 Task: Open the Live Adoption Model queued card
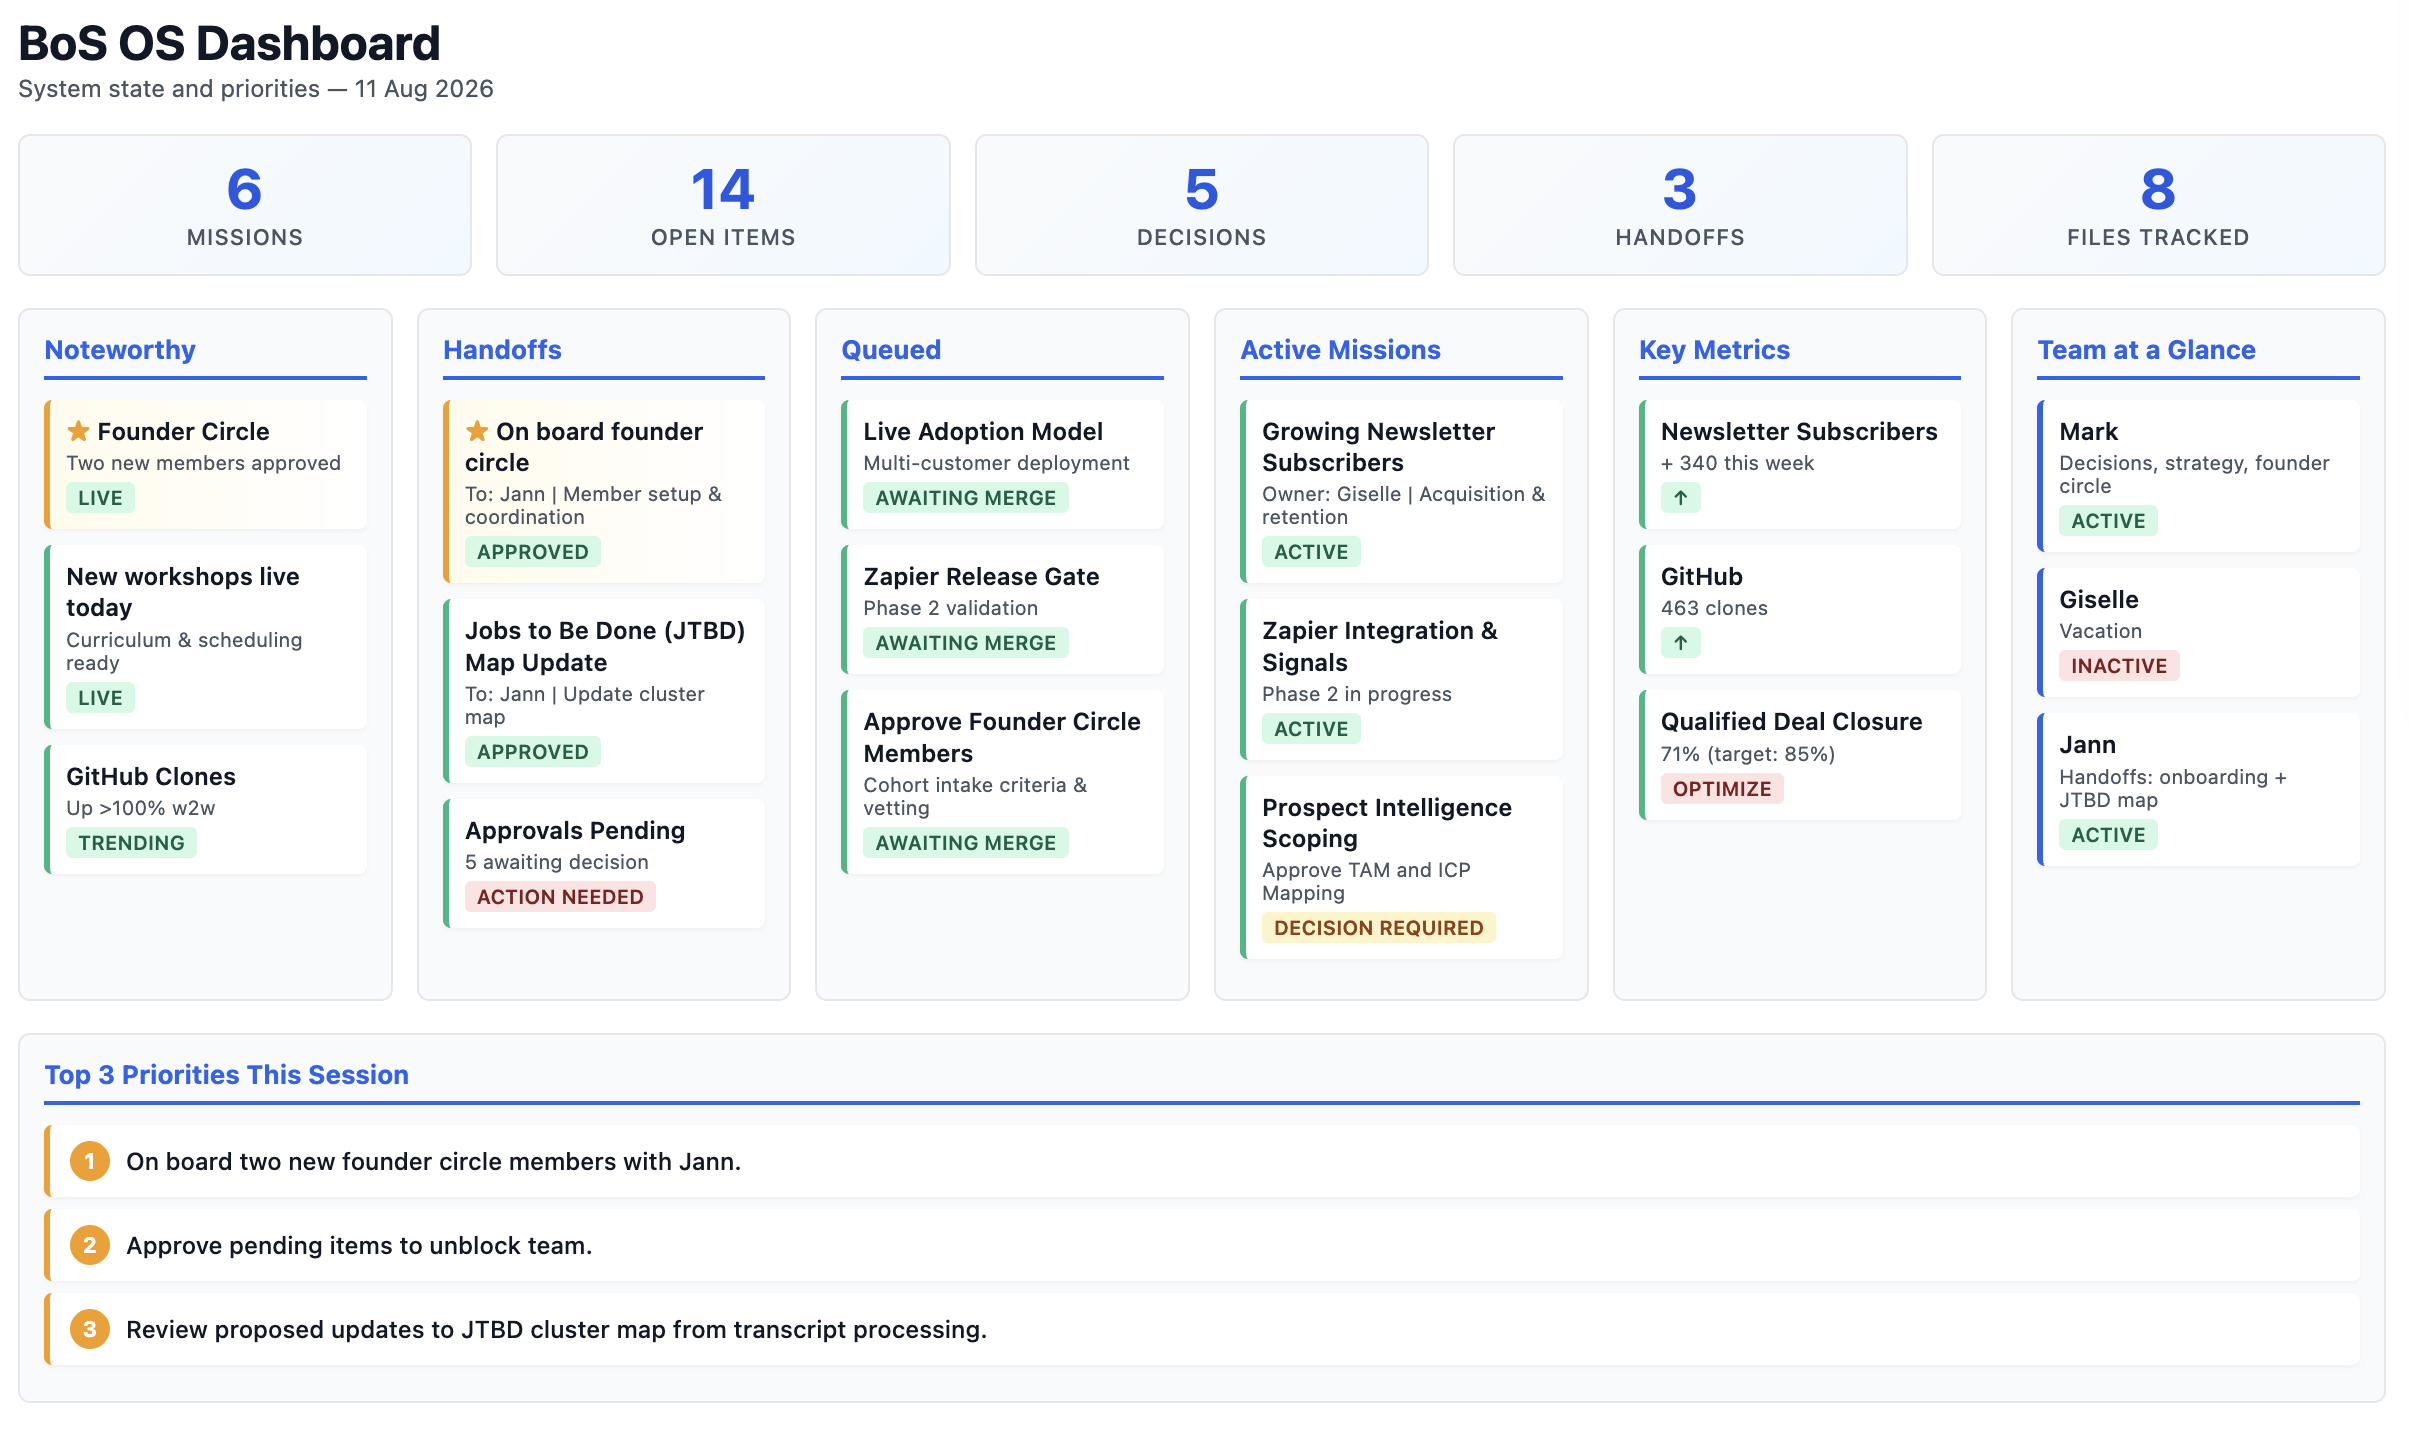[1002, 464]
